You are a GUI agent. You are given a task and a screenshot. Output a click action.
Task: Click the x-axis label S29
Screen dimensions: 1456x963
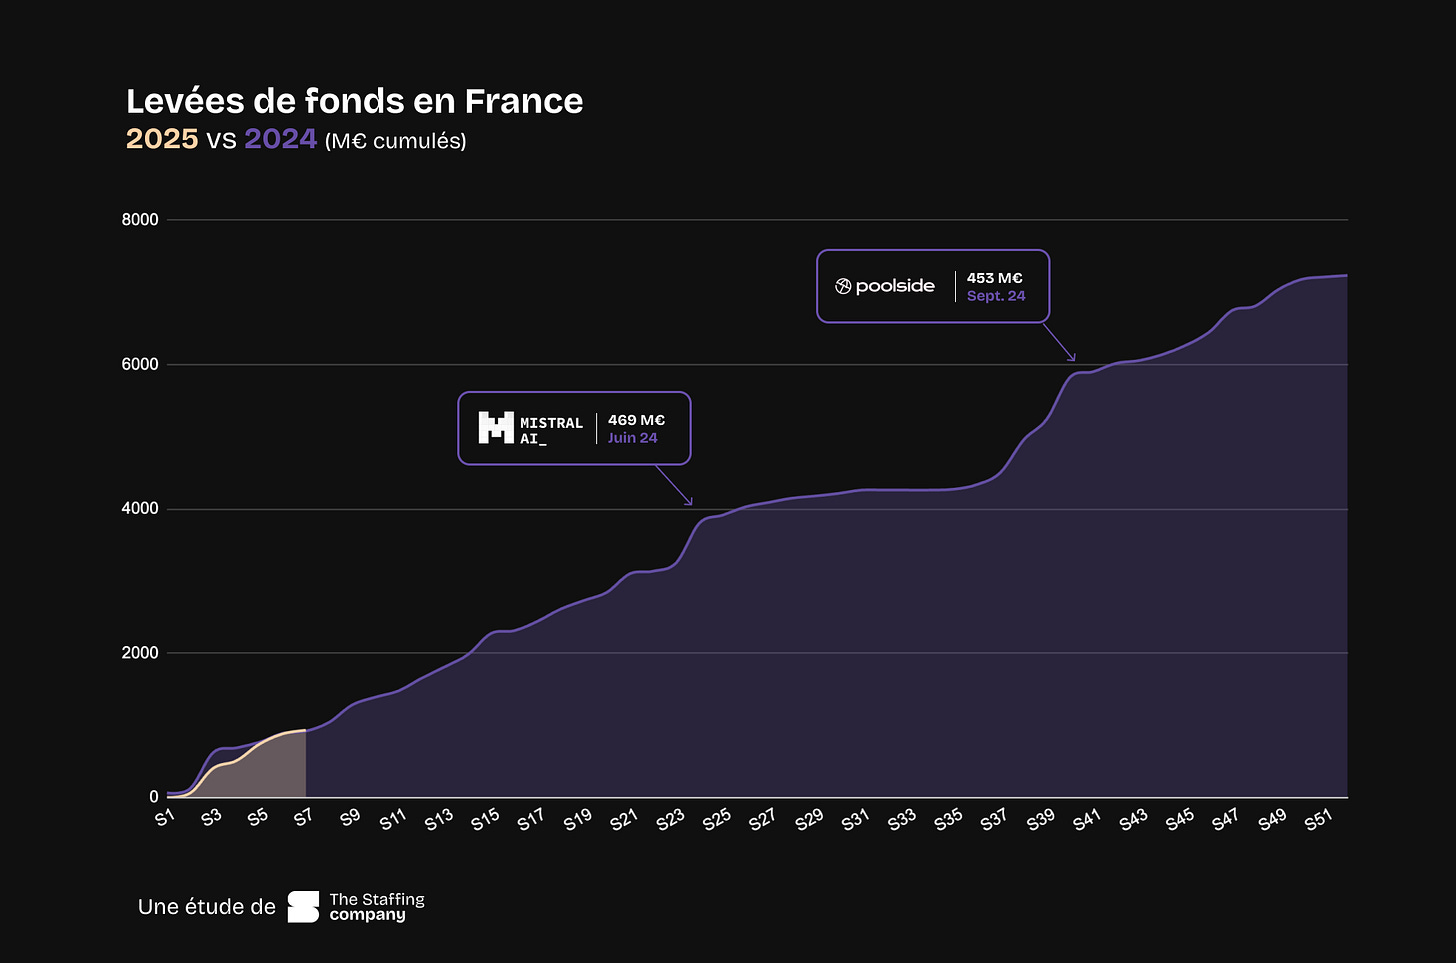click(809, 819)
